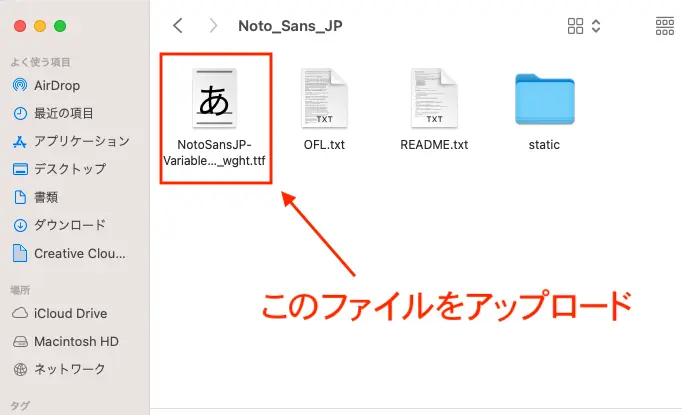Open デスクトップ in the sidebar
682x415 pixels.
click(70, 169)
